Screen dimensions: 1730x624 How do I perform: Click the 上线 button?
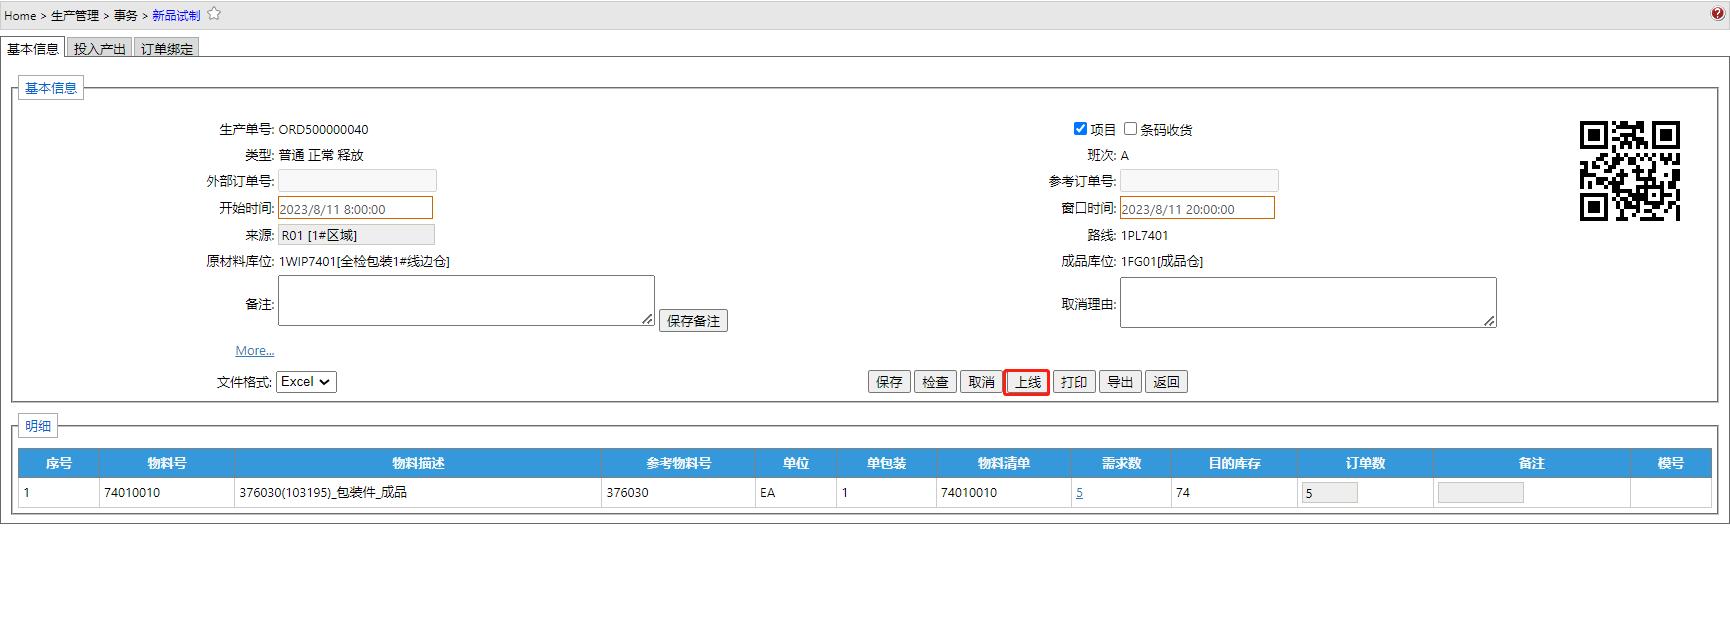(x=1027, y=382)
